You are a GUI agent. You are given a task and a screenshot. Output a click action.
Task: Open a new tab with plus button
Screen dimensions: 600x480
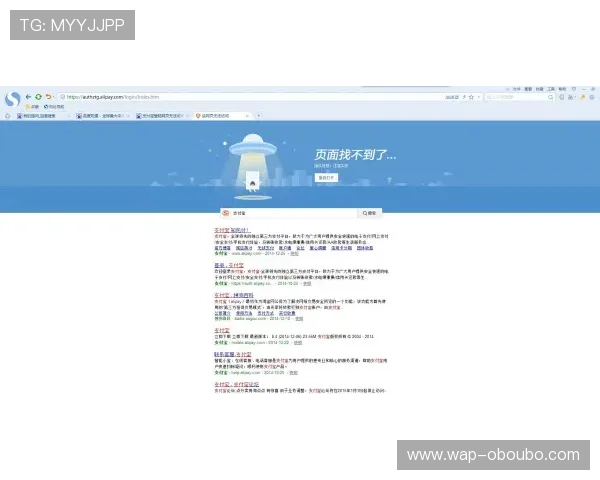[259, 116]
